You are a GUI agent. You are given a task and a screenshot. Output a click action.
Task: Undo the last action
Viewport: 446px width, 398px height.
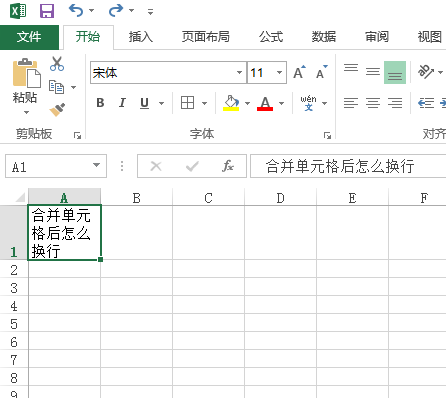pyautogui.click(x=76, y=11)
